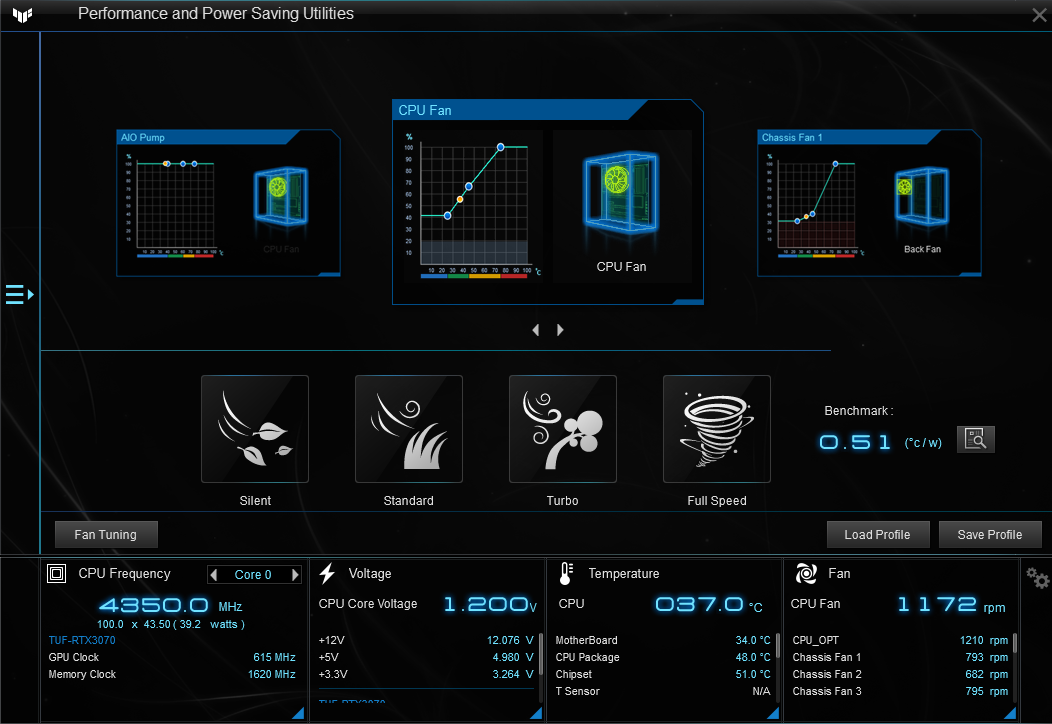Select the Chassis Fan 1 card
1052x724 pixels.
click(x=869, y=203)
